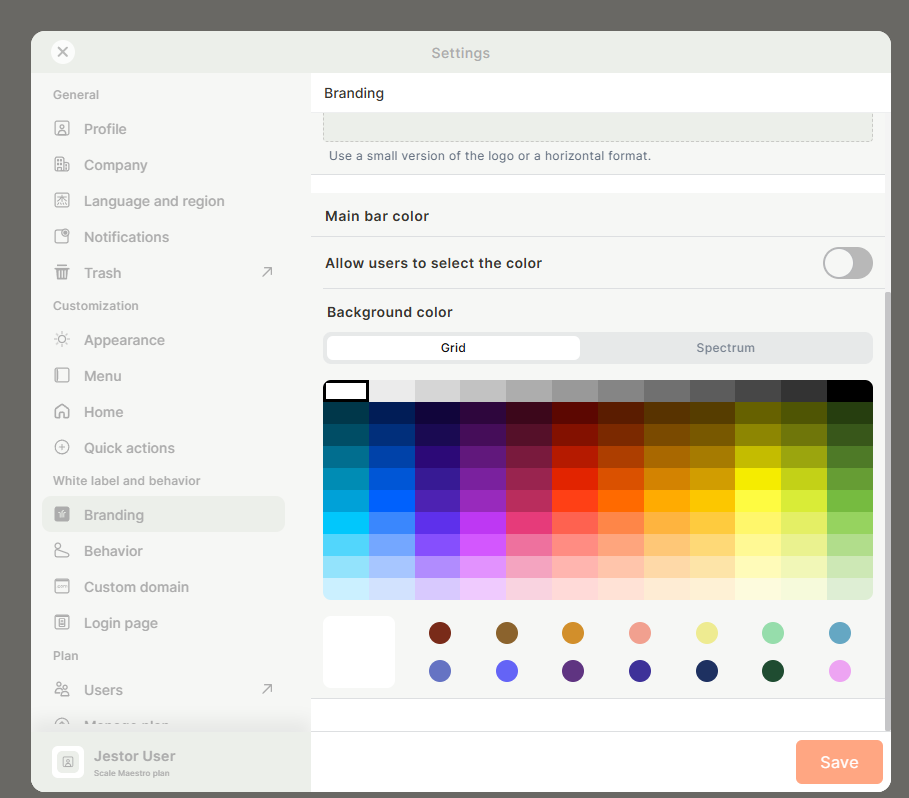
Task: Click the branding panel vertical scrollbar
Action: [x=887, y=510]
